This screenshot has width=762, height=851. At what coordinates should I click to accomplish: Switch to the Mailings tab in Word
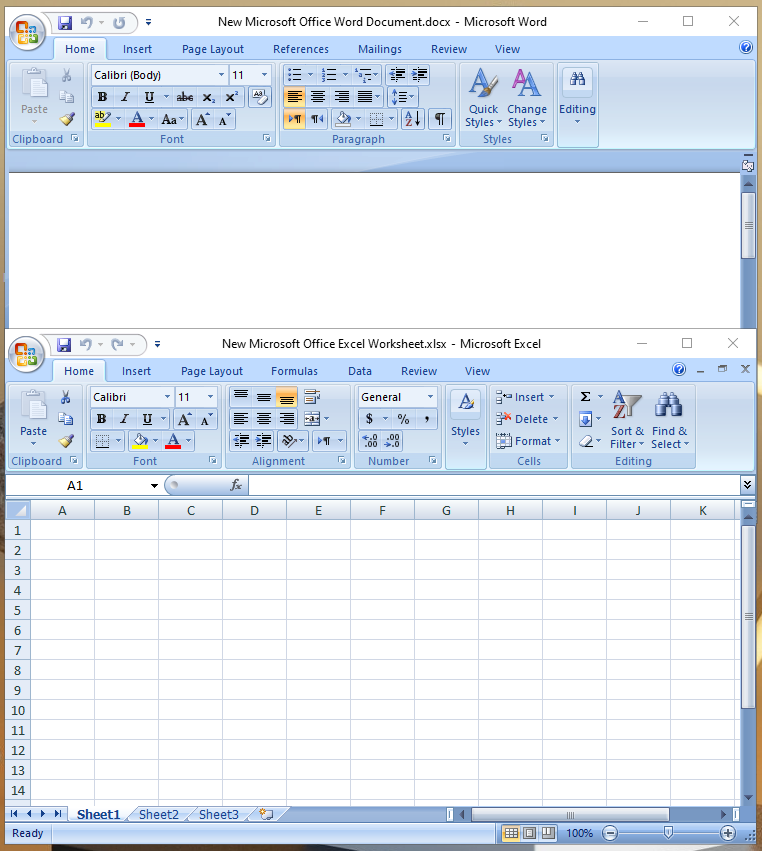380,49
